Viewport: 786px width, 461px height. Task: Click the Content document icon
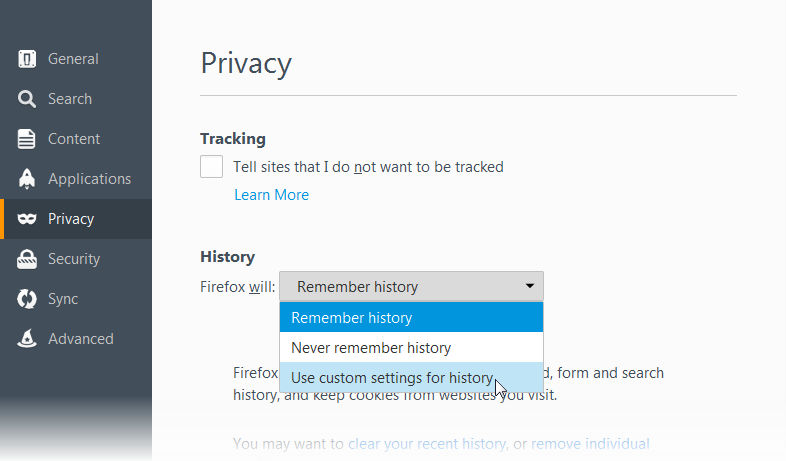27,139
